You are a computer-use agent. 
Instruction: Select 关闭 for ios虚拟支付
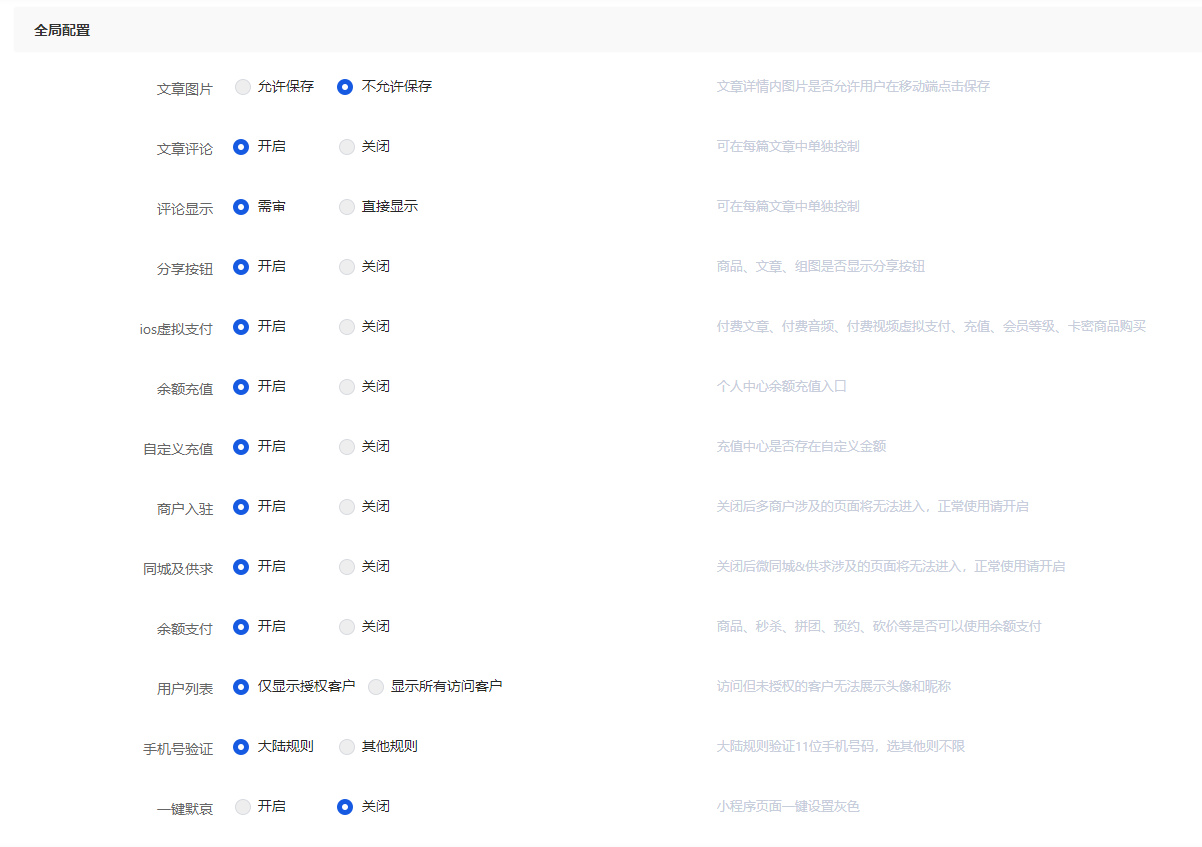pyautogui.click(x=347, y=327)
